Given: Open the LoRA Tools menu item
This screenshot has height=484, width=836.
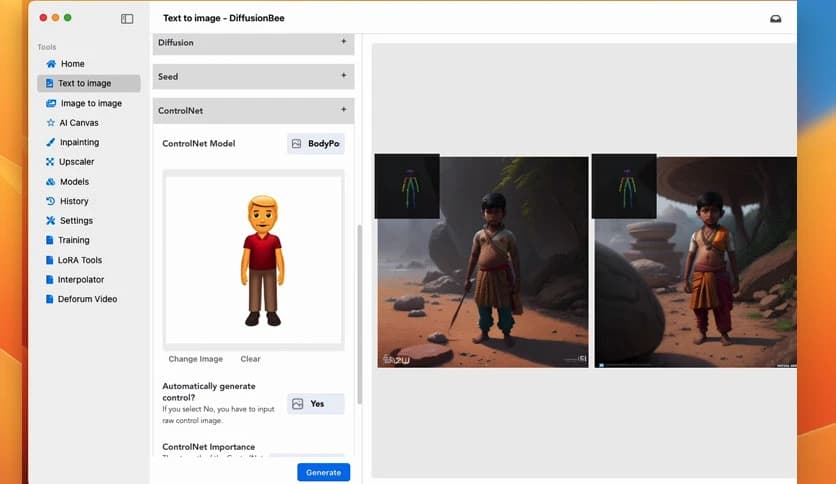Looking at the screenshot, I should point(79,260).
